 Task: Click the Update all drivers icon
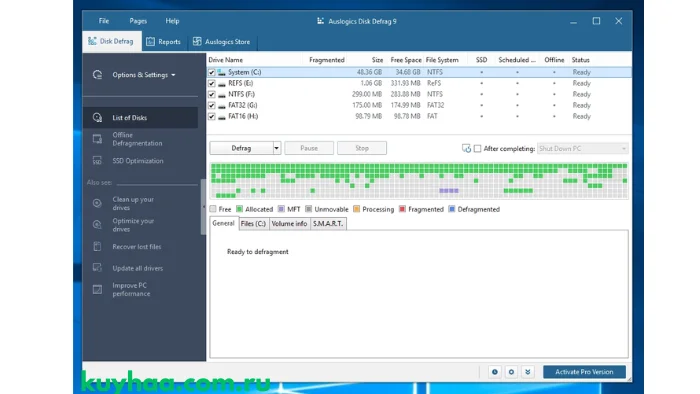coord(97,268)
